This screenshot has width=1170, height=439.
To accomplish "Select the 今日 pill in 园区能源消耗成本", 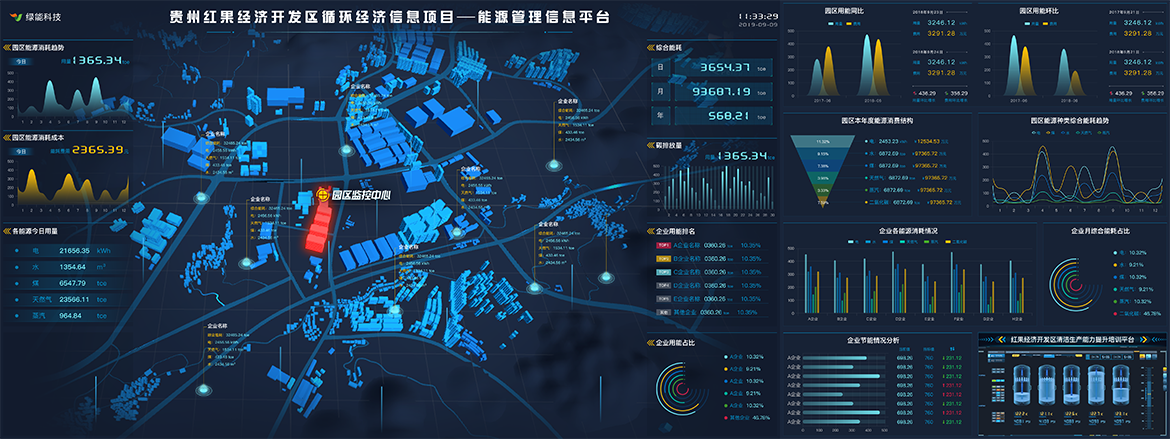I will coord(21,151).
